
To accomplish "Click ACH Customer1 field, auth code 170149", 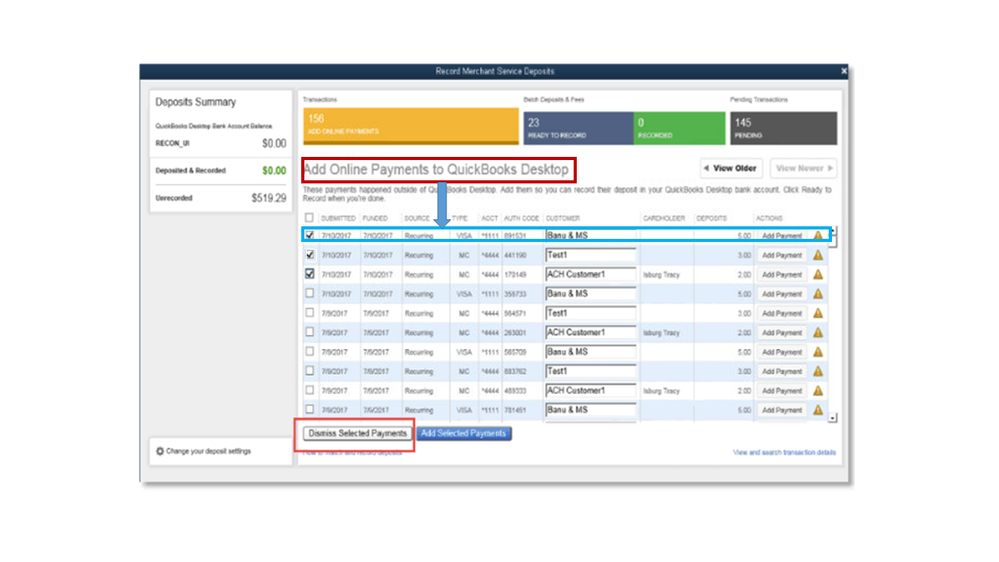I will coord(591,274).
